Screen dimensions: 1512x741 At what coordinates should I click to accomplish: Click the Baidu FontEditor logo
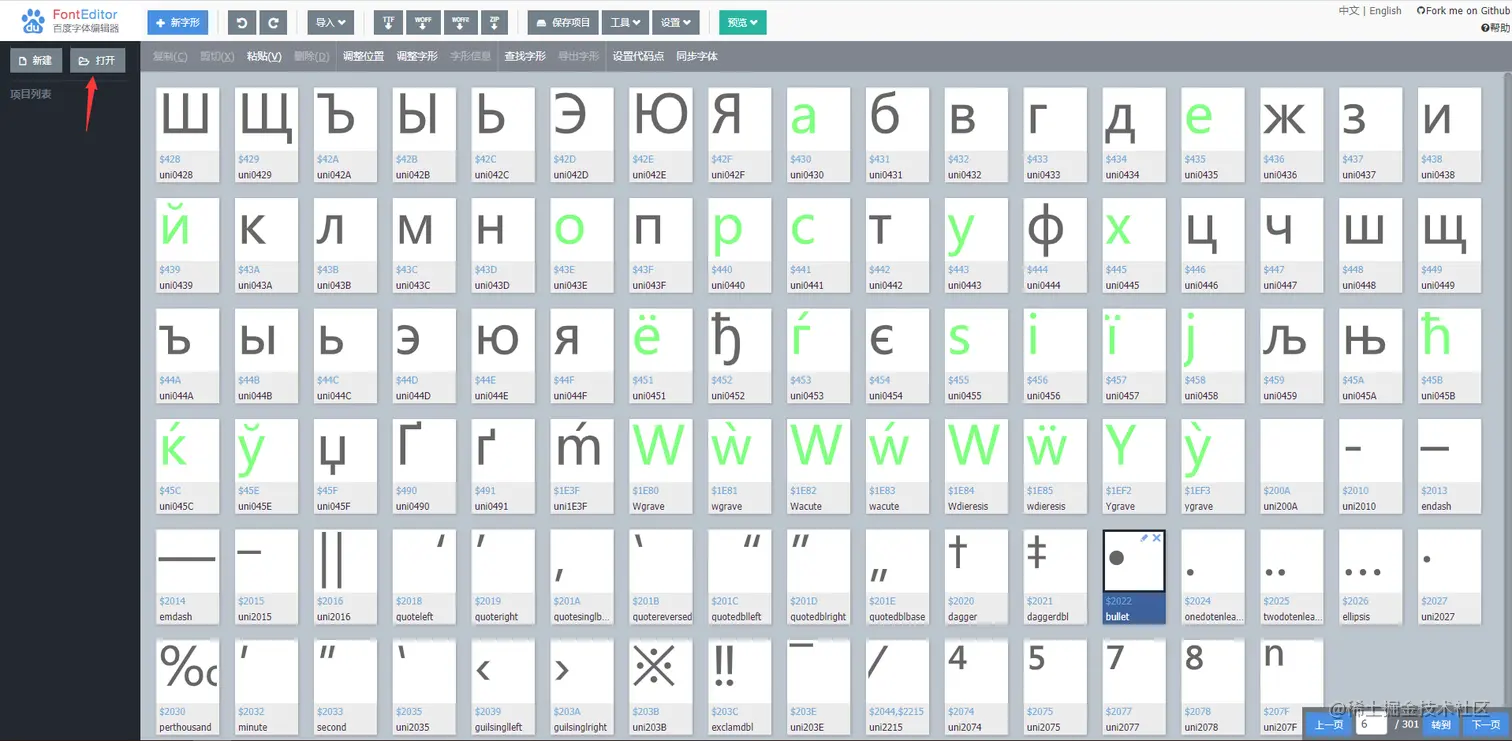pos(71,21)
